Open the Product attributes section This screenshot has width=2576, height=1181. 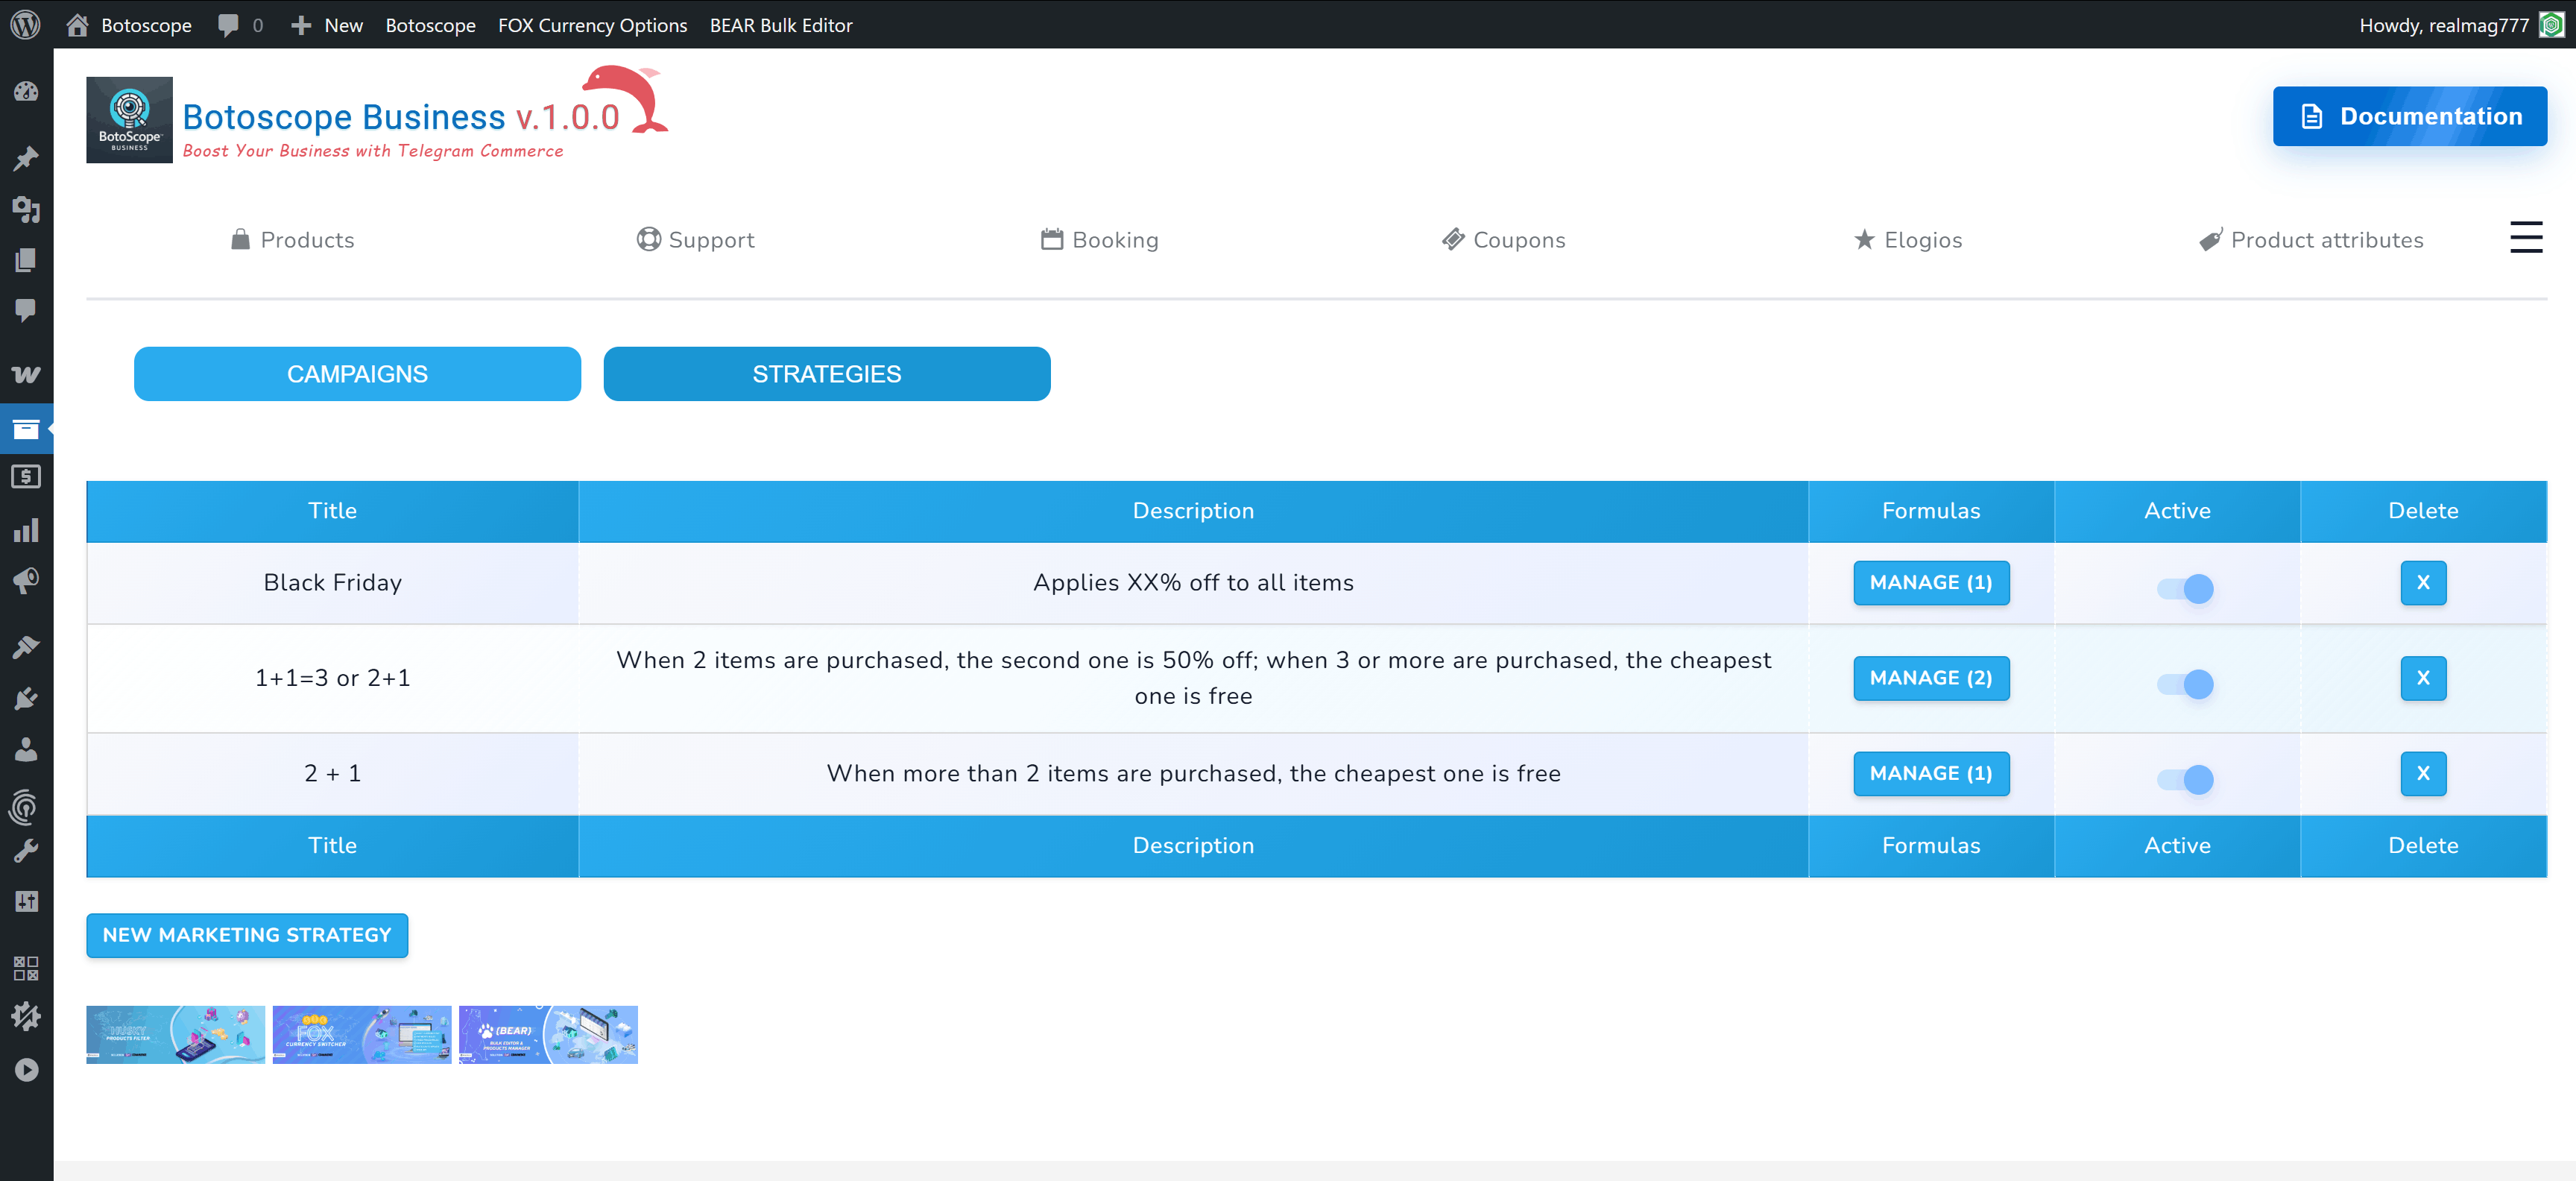(x=2312, y=239)
